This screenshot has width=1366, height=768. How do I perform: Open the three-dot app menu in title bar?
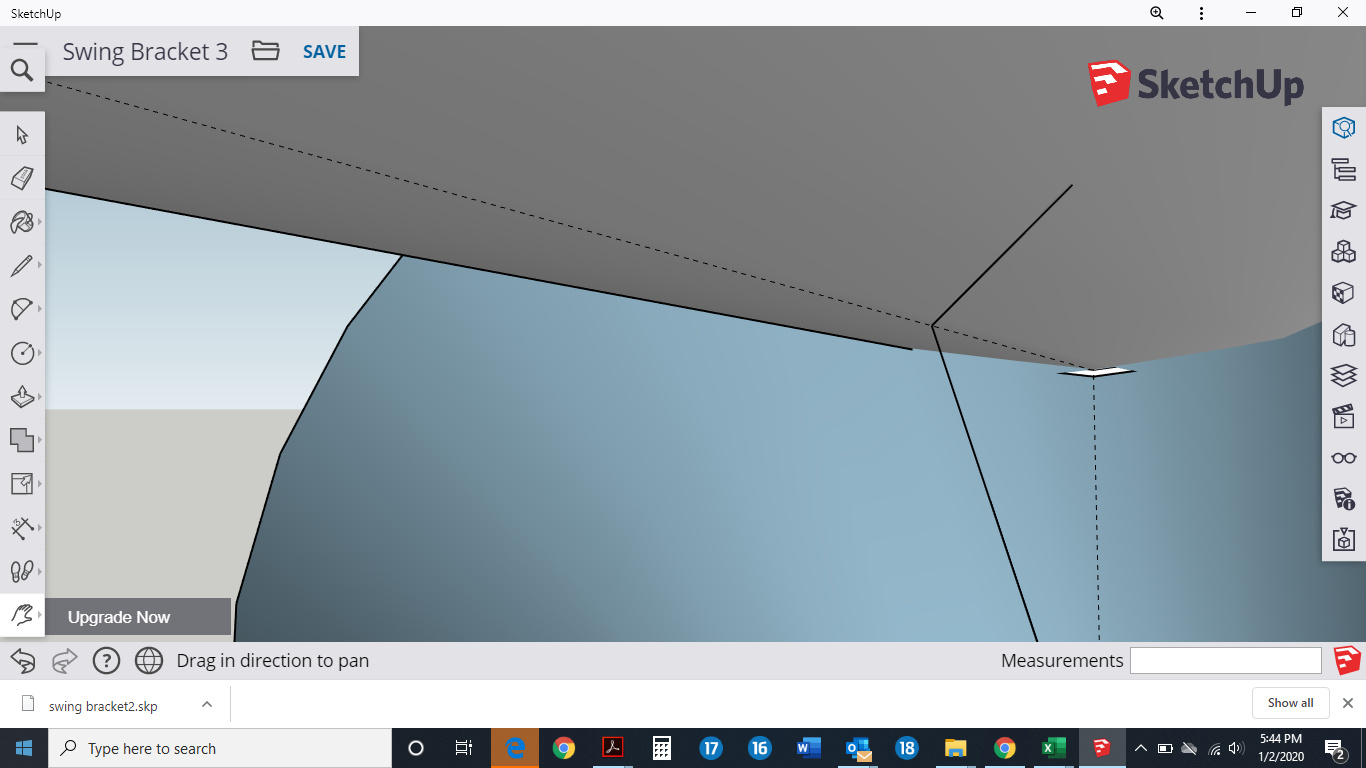(1201, 13)
